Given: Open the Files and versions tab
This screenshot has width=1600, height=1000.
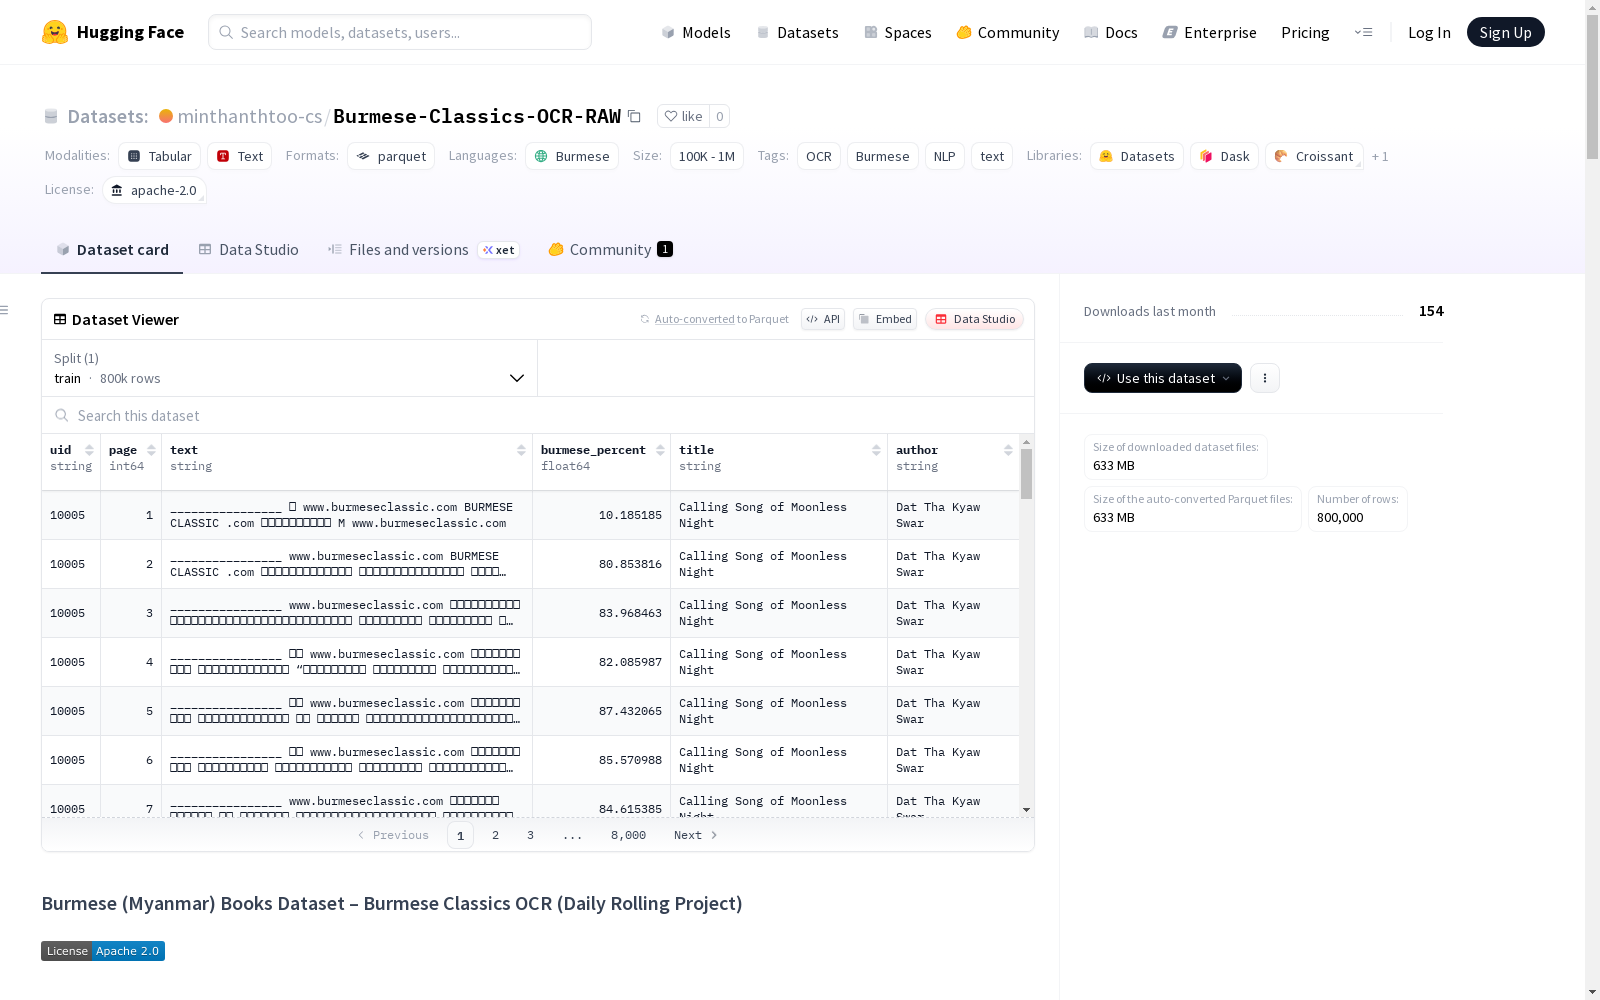Looking at the screenshot, I should pos(423,250).
